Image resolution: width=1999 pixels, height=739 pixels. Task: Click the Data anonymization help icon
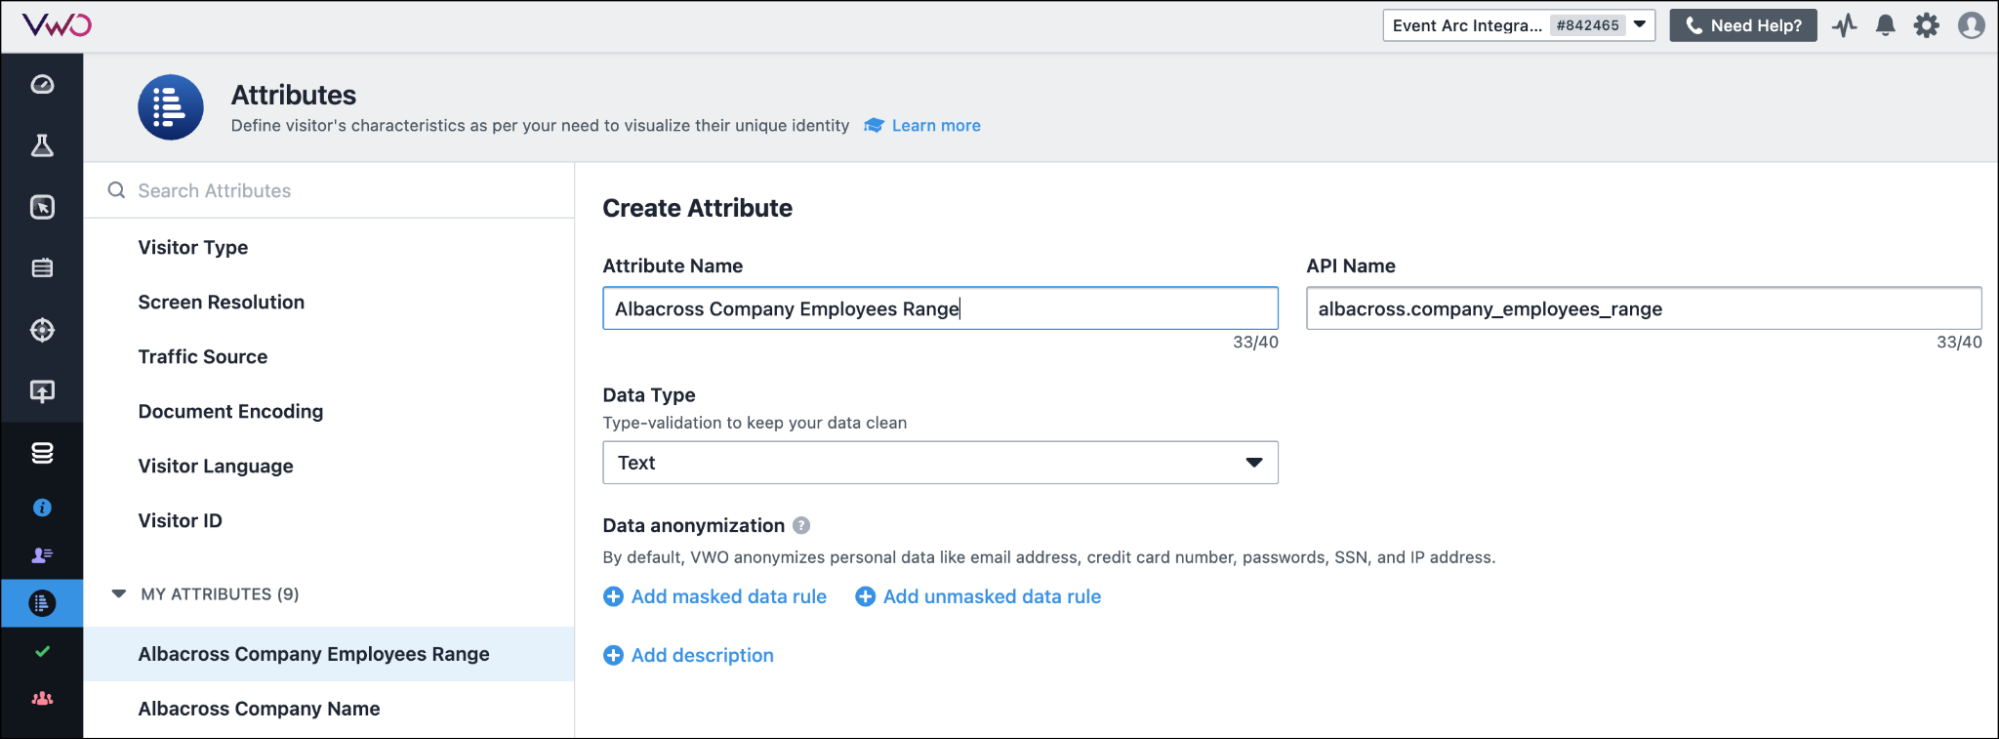point(801,525)
